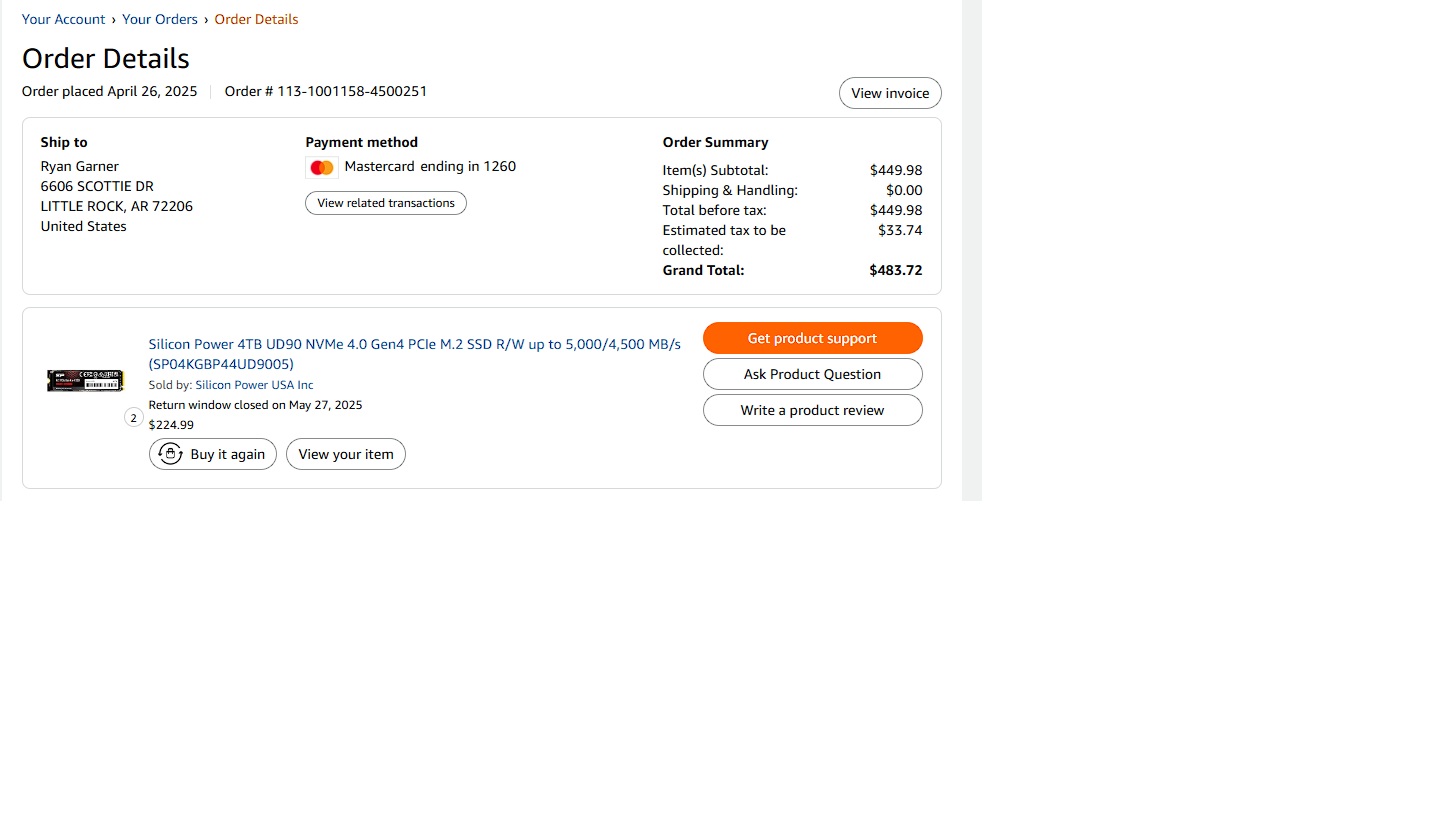Screen dimensions: 1436x830
Task: Open the View invoice button
Action: (890, 93)
